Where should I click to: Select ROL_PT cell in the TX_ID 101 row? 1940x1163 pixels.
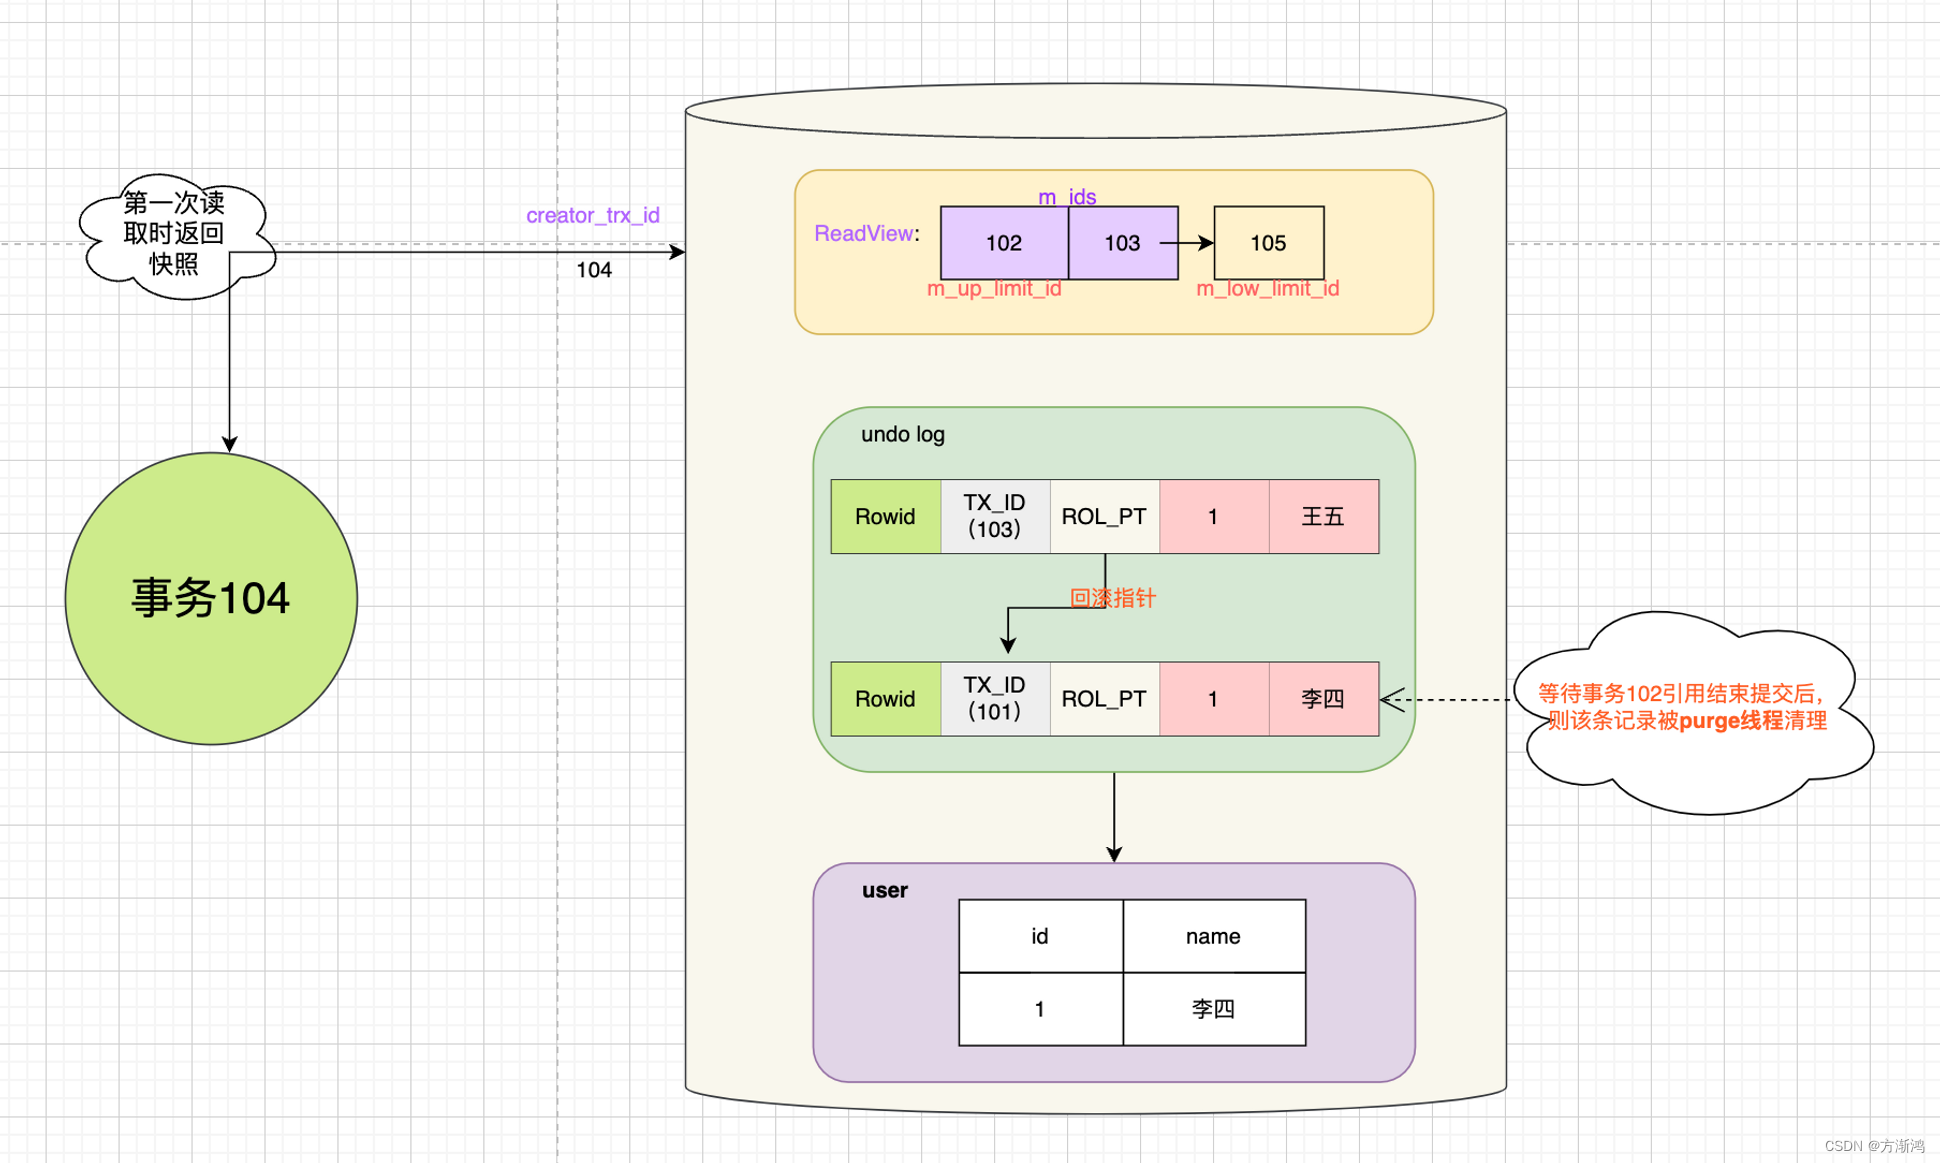pyautogui.click(x=1104, y=699)
